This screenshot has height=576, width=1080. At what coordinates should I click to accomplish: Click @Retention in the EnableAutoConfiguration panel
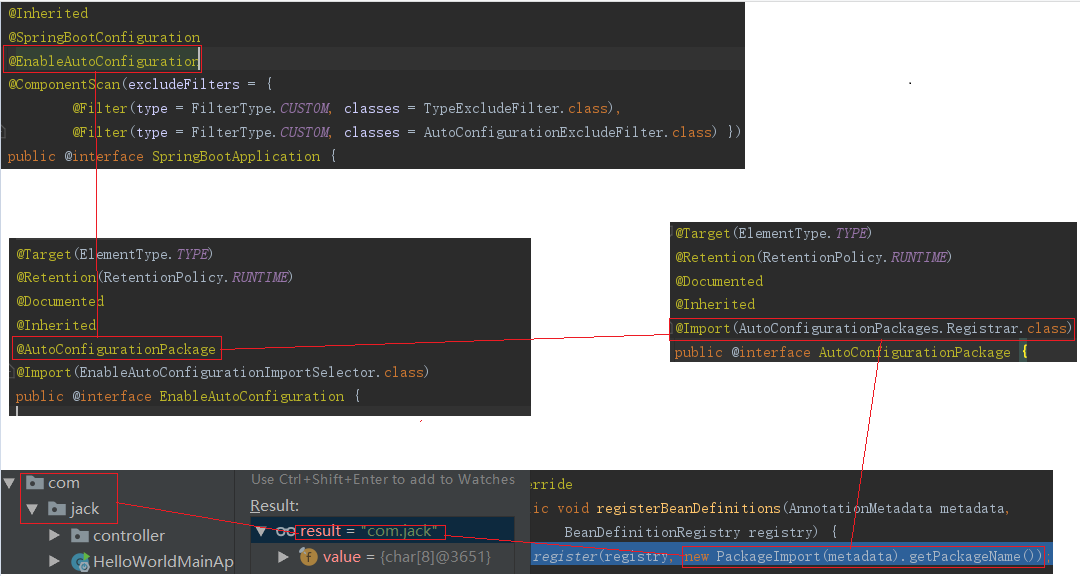(56, 278)
